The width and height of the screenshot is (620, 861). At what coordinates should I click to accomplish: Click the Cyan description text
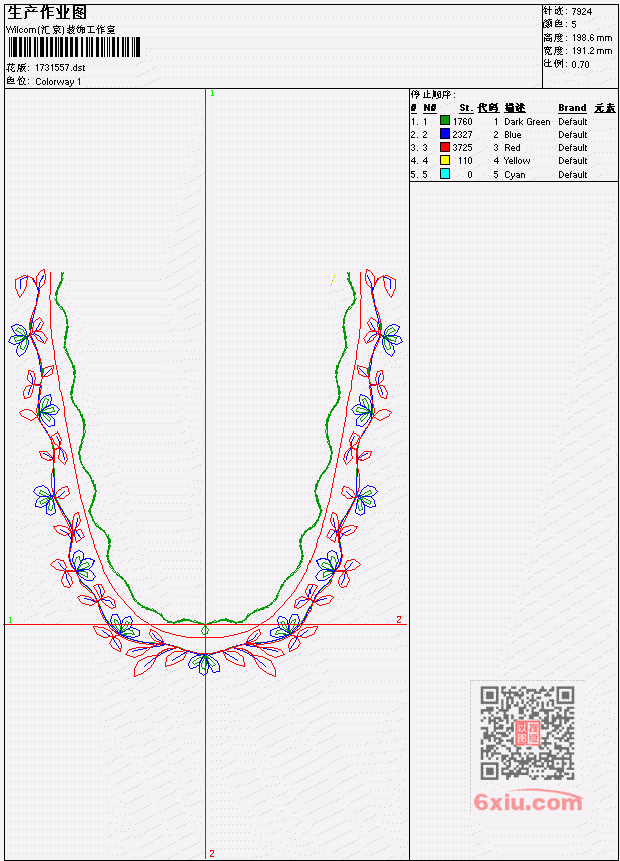515,175
